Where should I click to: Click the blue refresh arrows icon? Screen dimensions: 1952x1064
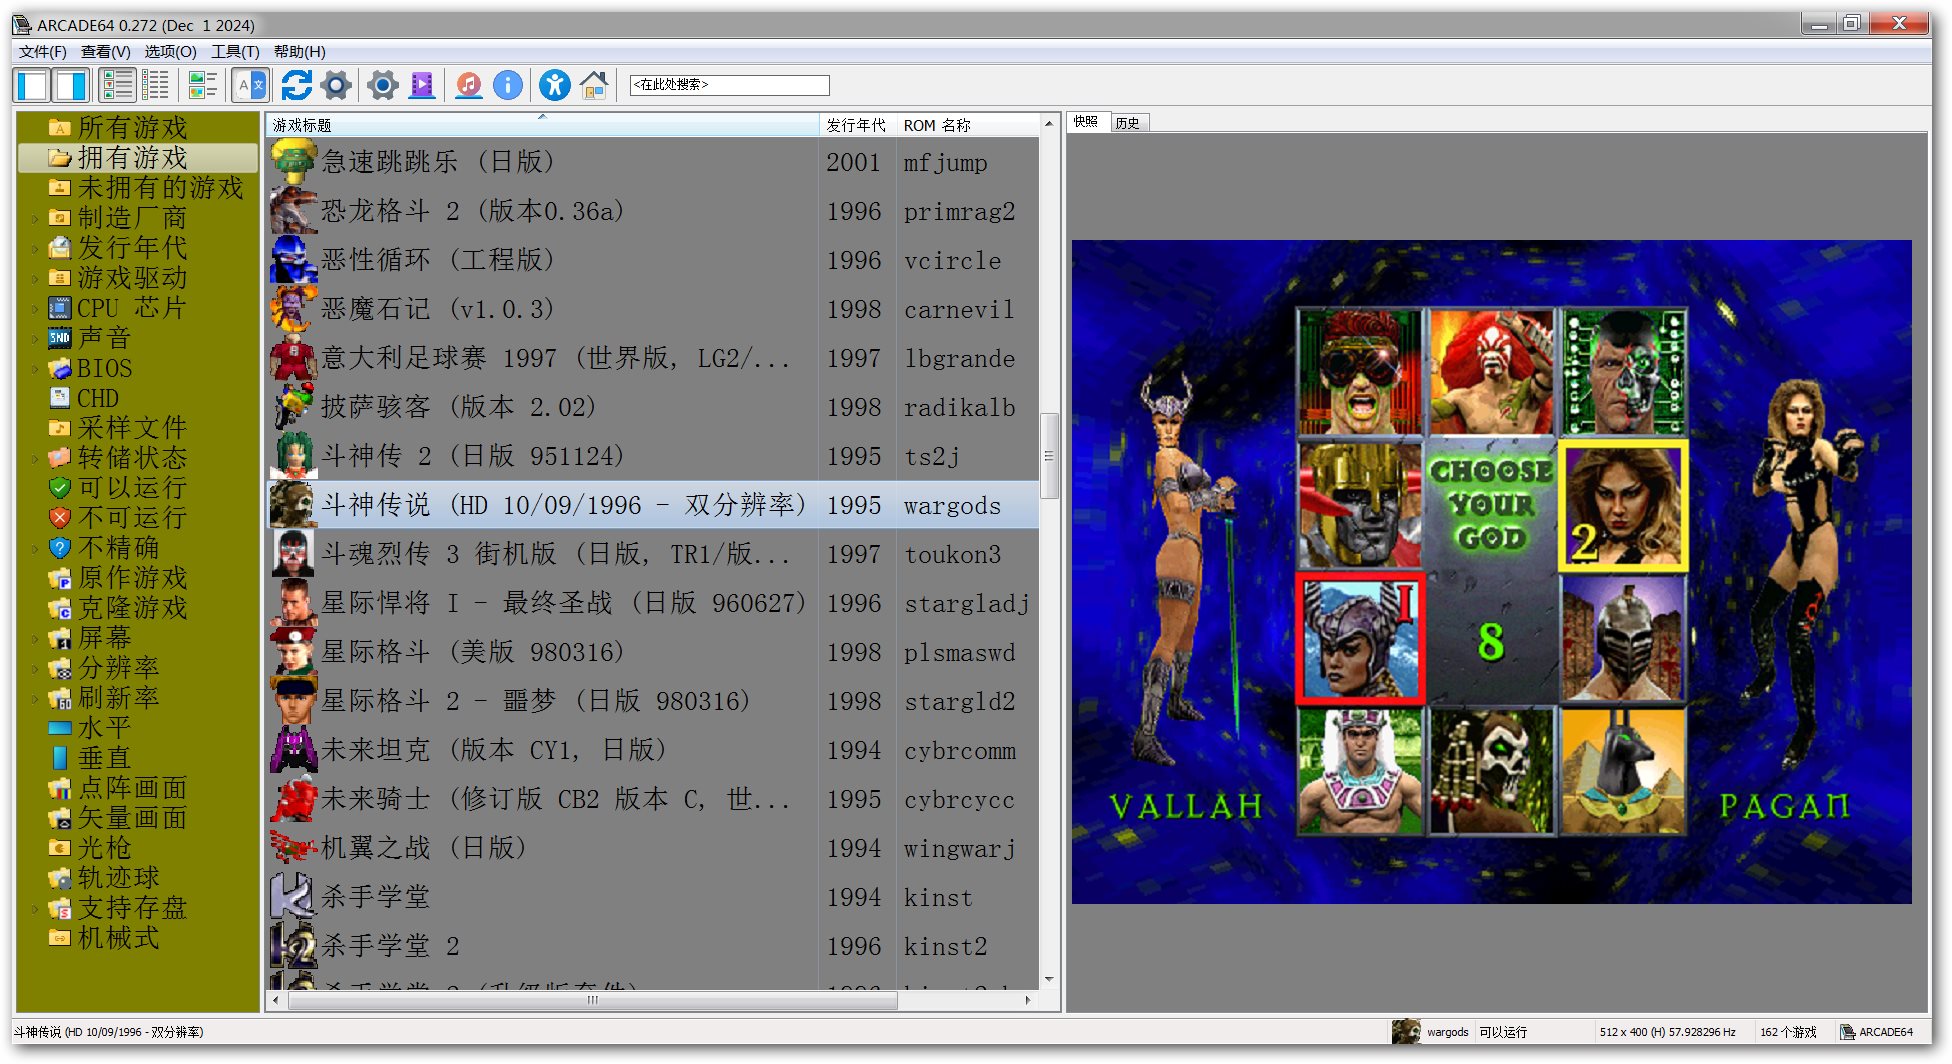(x=296, y=86)
